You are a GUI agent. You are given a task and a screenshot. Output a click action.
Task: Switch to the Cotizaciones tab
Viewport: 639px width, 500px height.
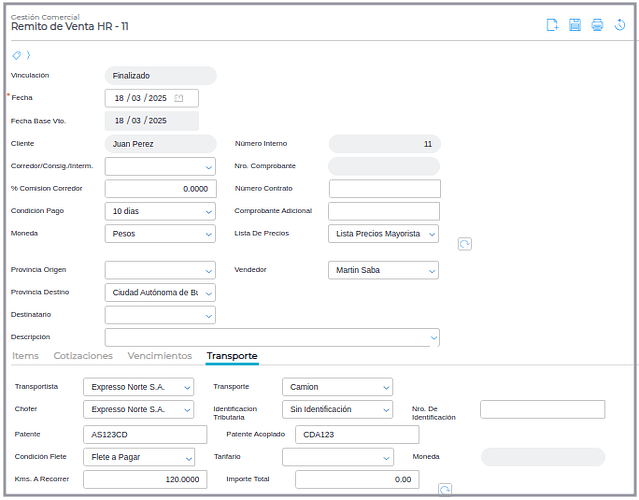point(83,356)
